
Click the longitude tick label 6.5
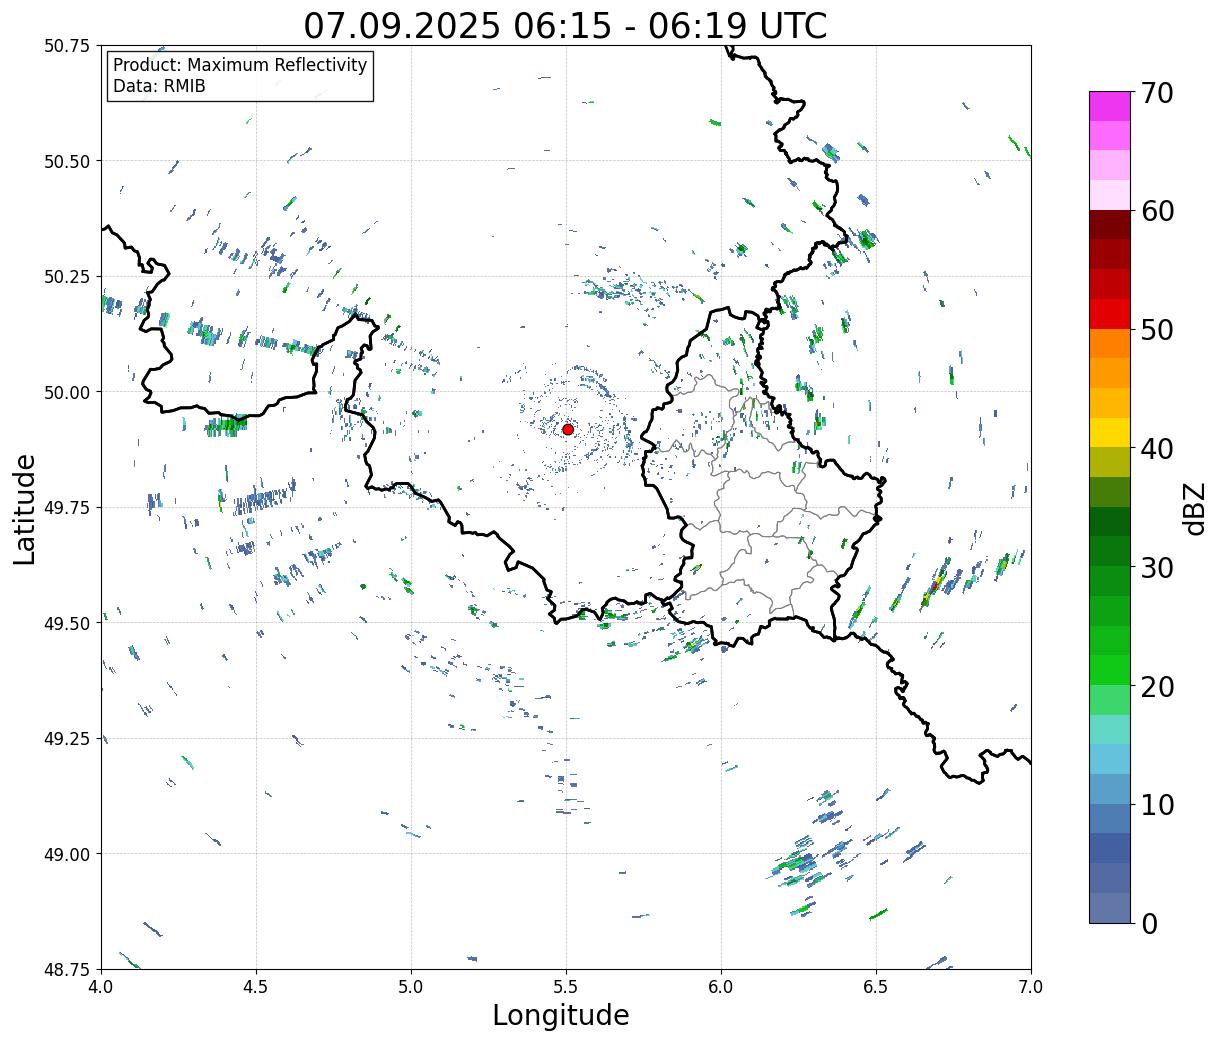pos(876,986)
